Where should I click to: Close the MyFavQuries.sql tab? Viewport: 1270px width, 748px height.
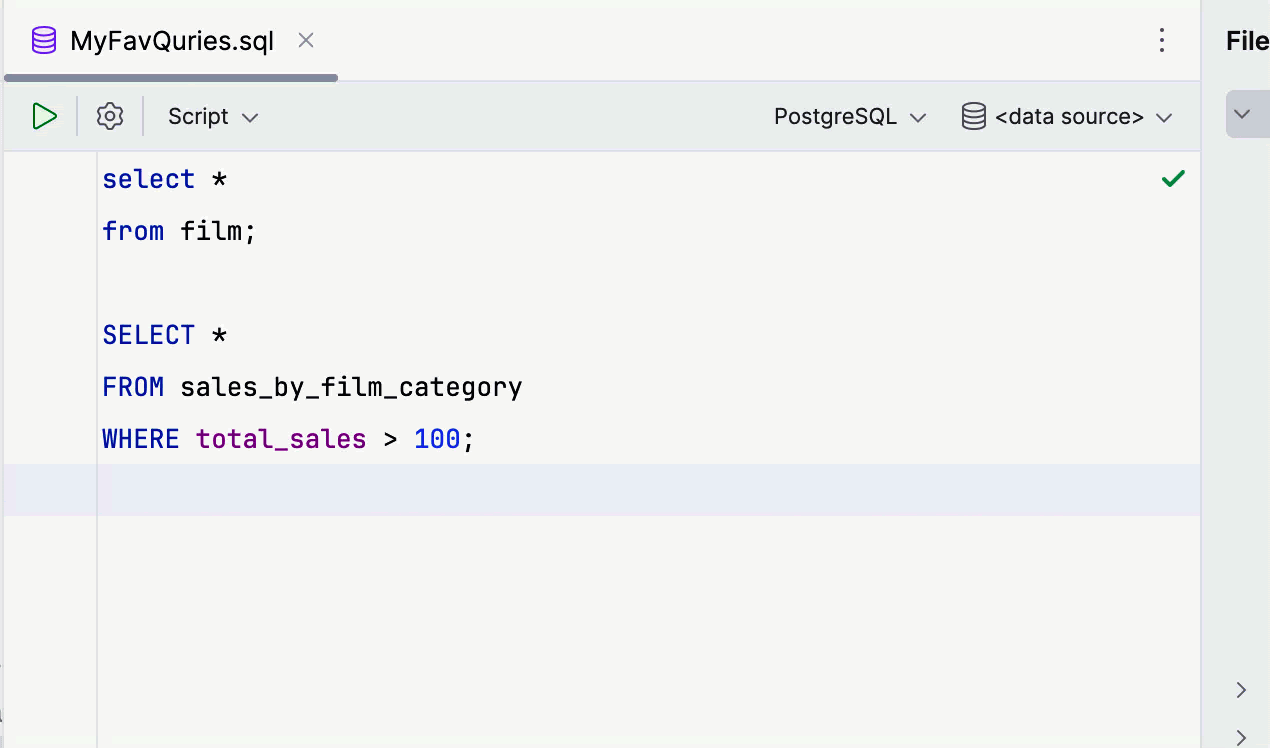click(x=306, y=41)
